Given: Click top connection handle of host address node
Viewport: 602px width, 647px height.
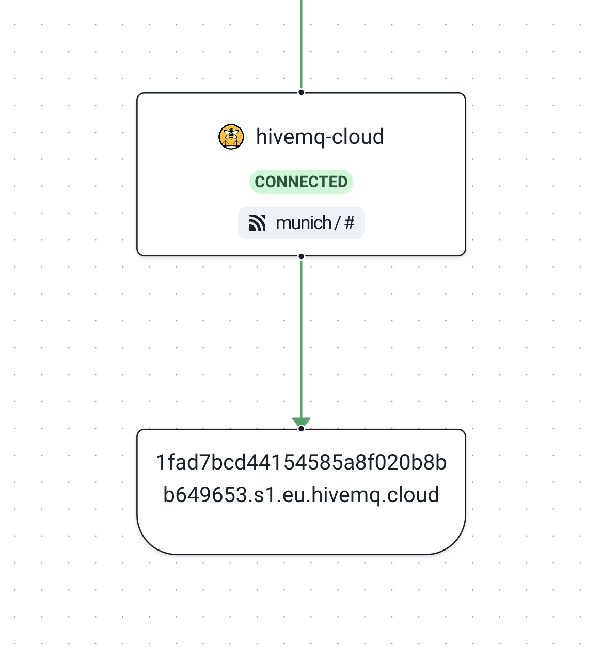Looking at the screenshot, I should (301, 430).
